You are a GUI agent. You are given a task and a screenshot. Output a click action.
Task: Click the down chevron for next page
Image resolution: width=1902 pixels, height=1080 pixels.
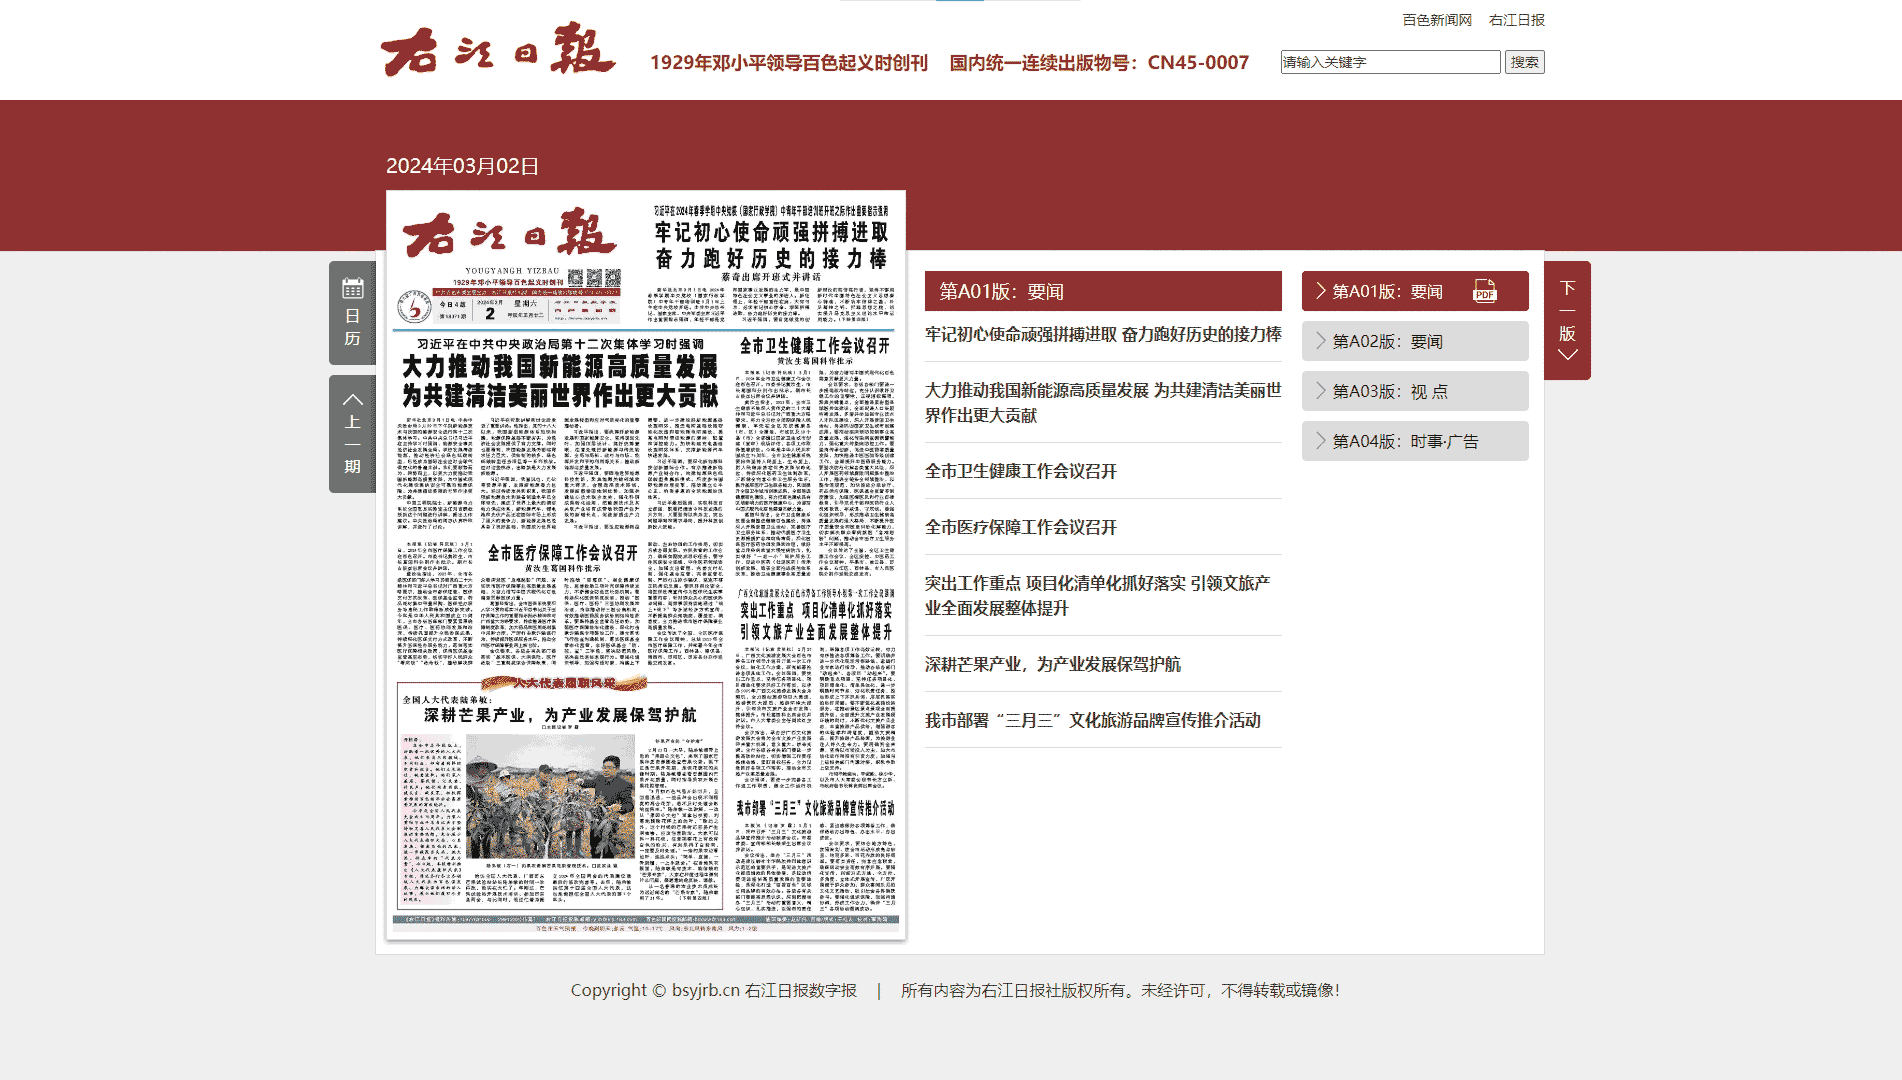click(x=1567, y=355)
